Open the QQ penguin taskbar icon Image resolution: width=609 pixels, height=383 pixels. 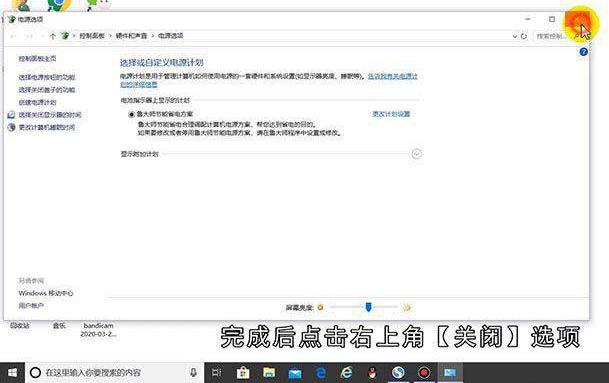[372, 373]
